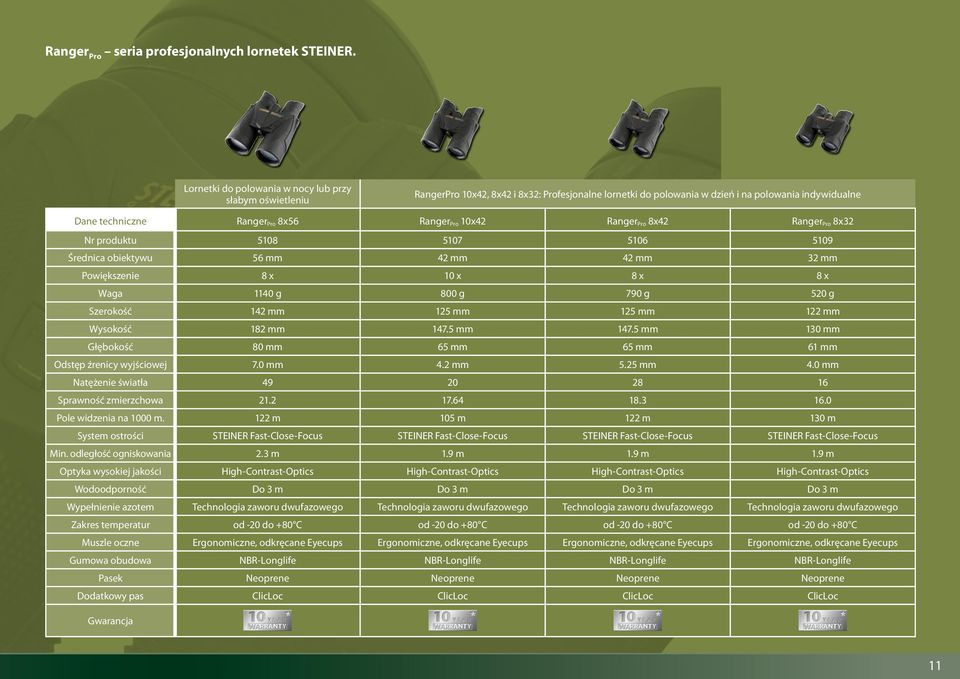The width and height of the screenshot is (960, 679).
Task: Select the 80 mm depth value
Action: (268, 347)
